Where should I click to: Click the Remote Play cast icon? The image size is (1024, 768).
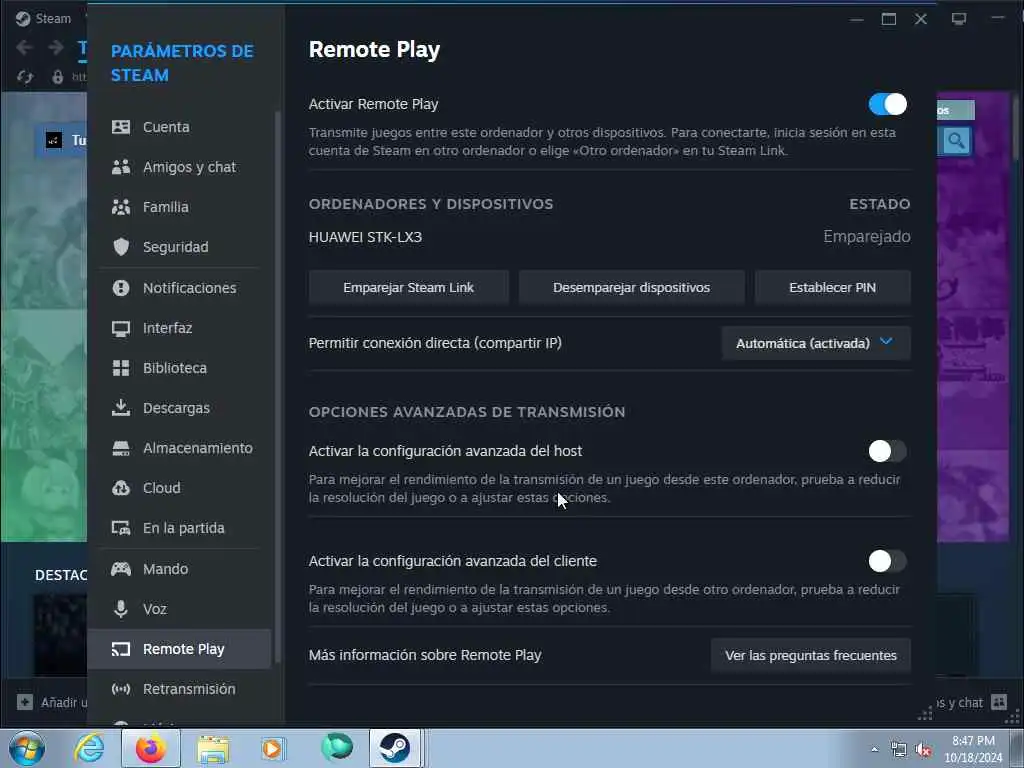point(121,648)
